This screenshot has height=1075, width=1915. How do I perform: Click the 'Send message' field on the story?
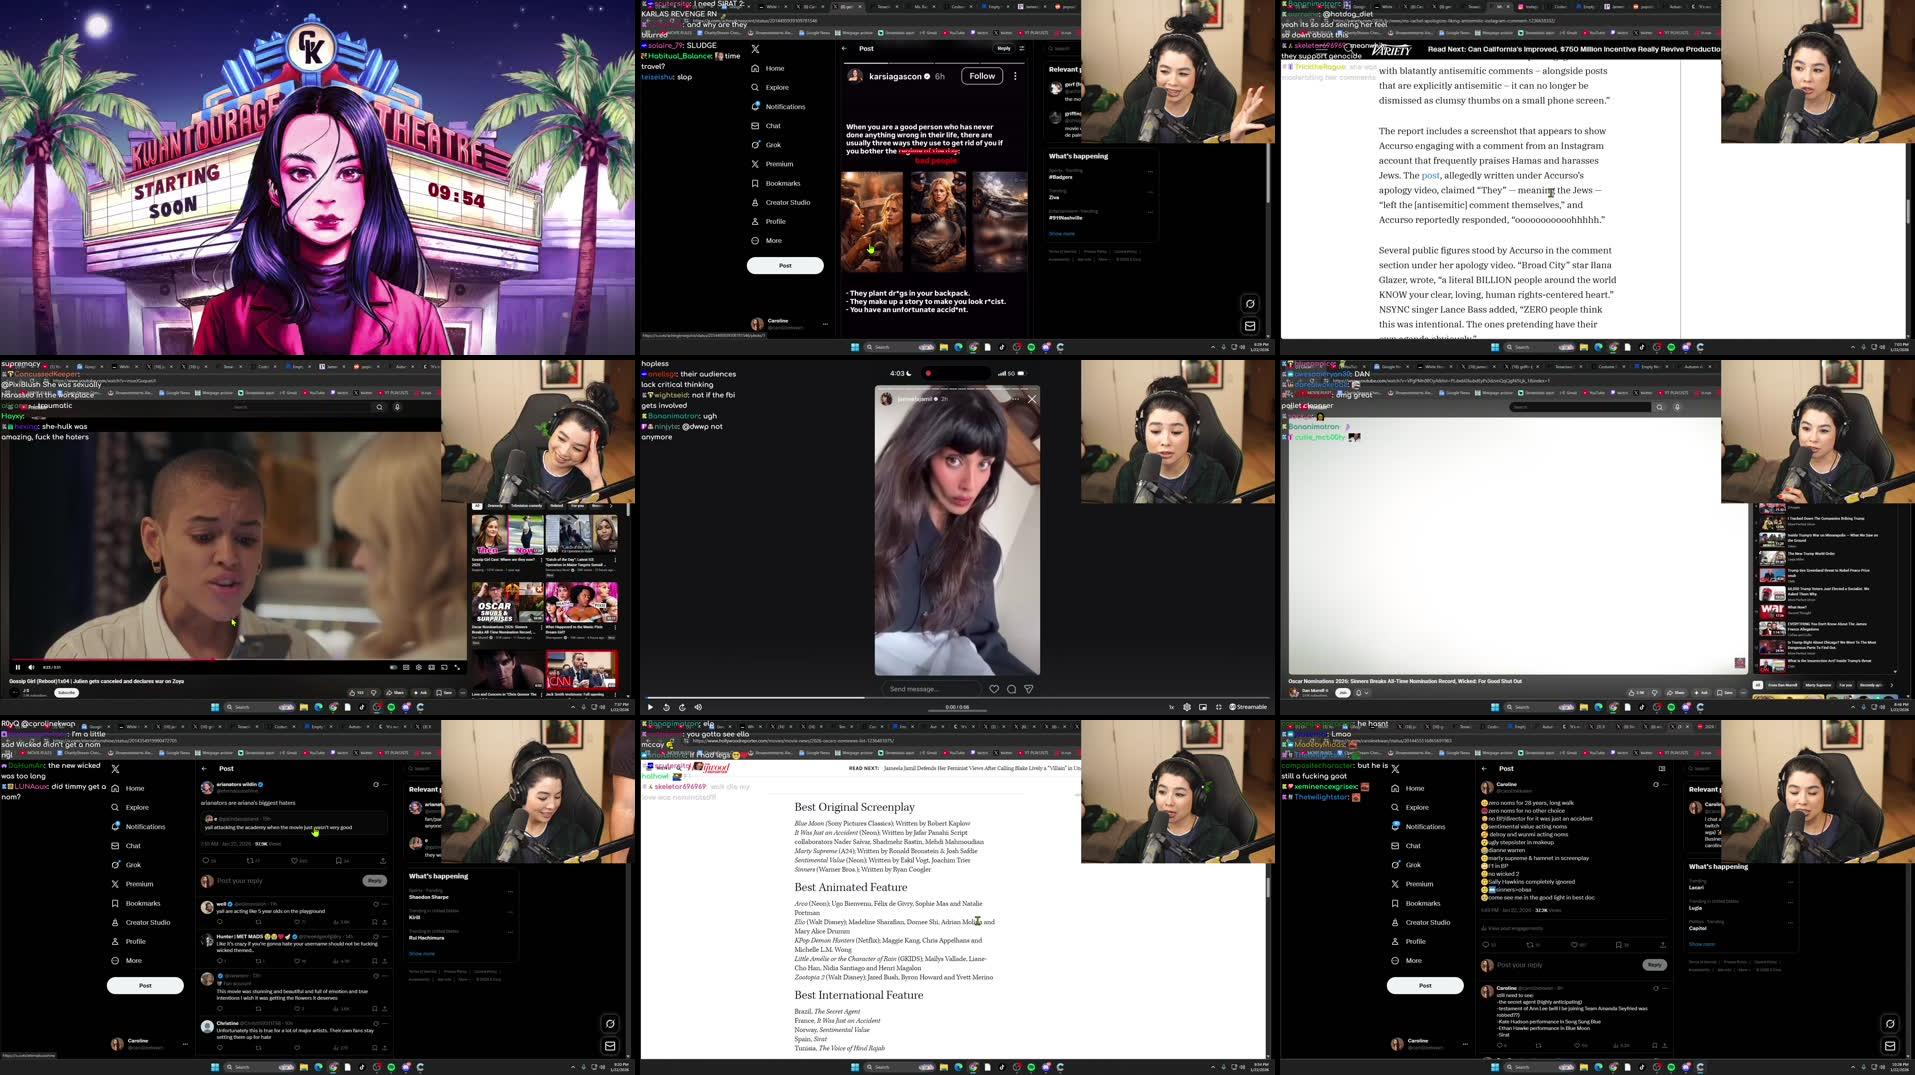(930, 688)
